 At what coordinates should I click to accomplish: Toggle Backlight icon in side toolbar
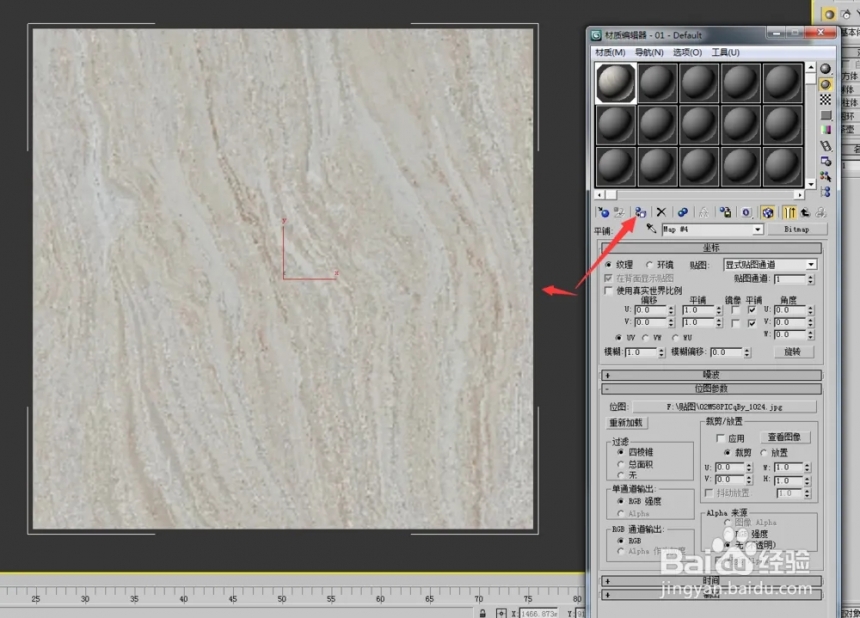(825, 84)
